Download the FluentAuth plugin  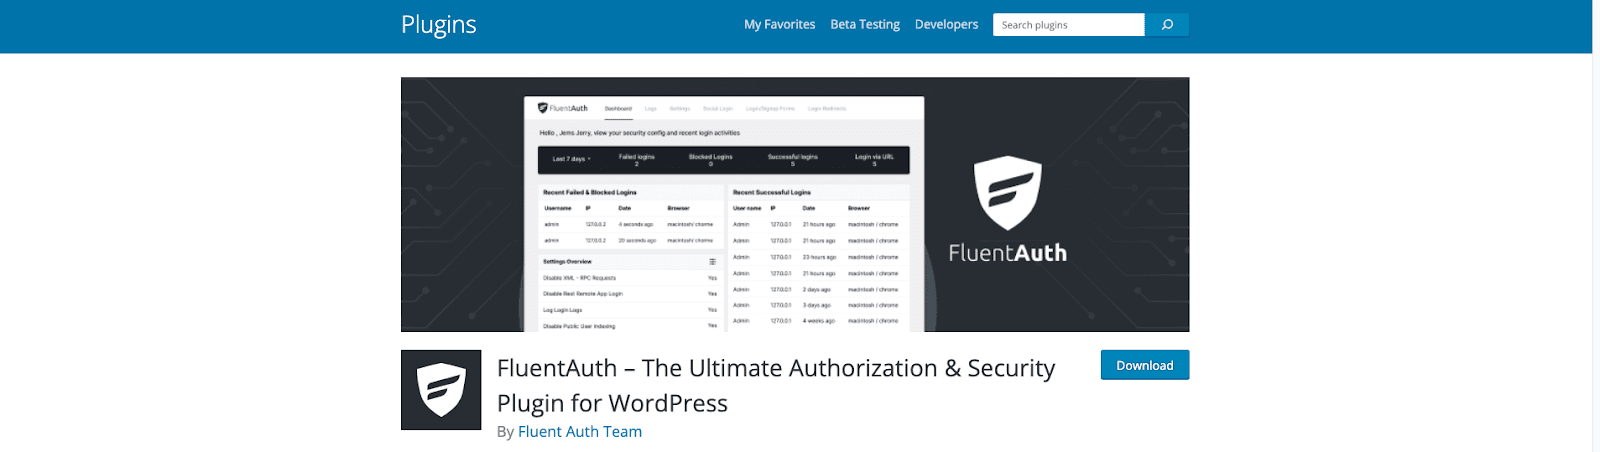1145,365
